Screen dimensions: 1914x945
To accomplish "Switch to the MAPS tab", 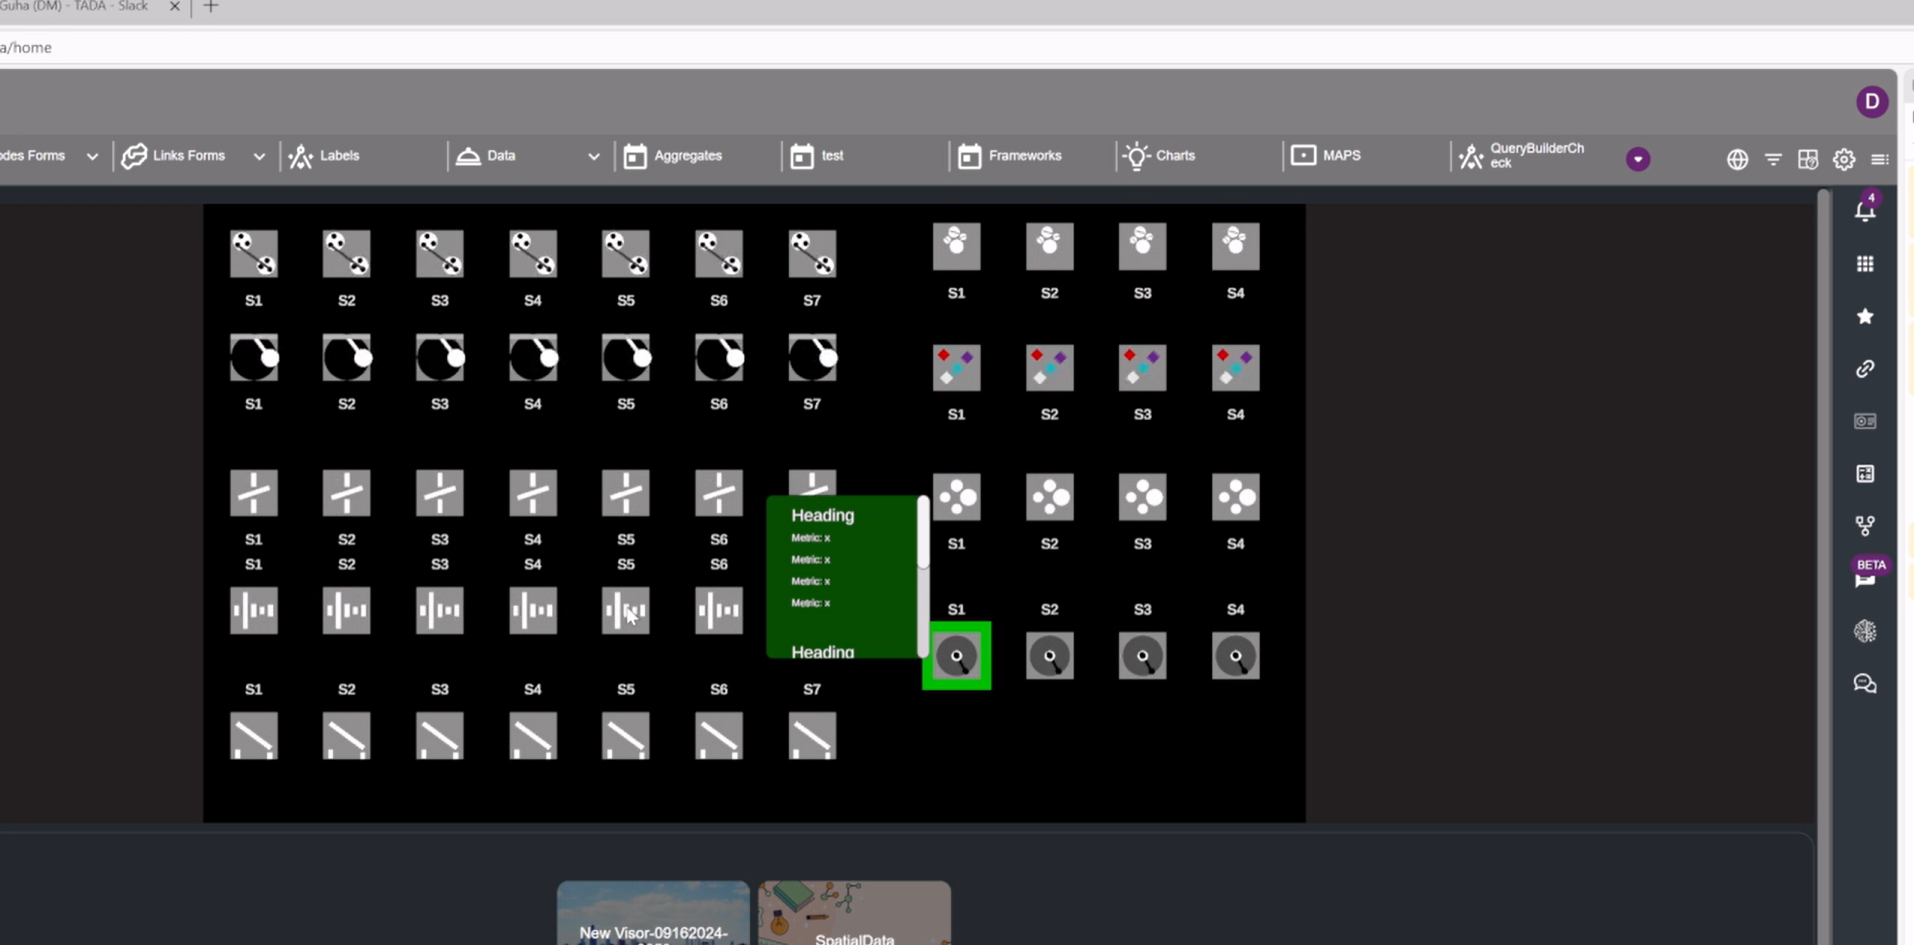I will [1326, 156].
